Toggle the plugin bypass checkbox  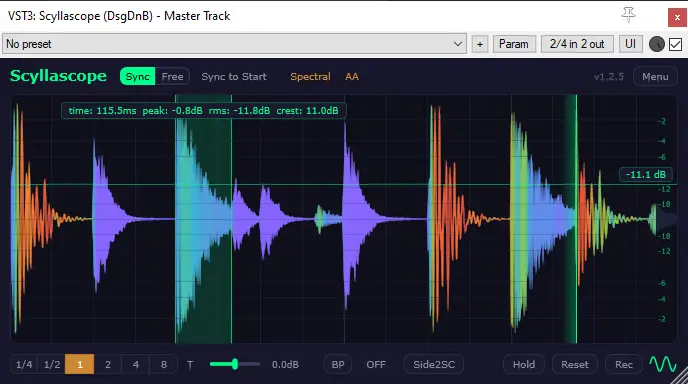(676, 44)
